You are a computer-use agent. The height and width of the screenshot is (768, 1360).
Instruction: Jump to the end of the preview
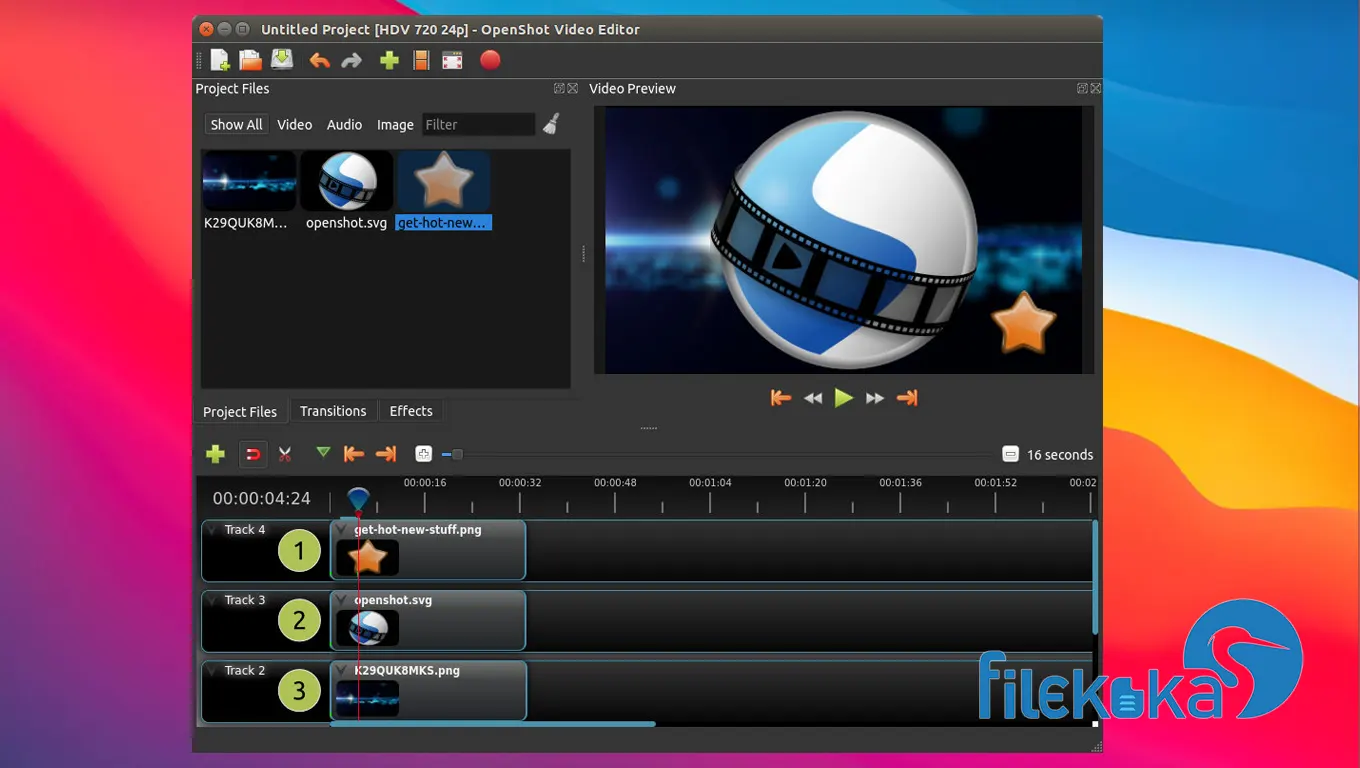(907, 398)
